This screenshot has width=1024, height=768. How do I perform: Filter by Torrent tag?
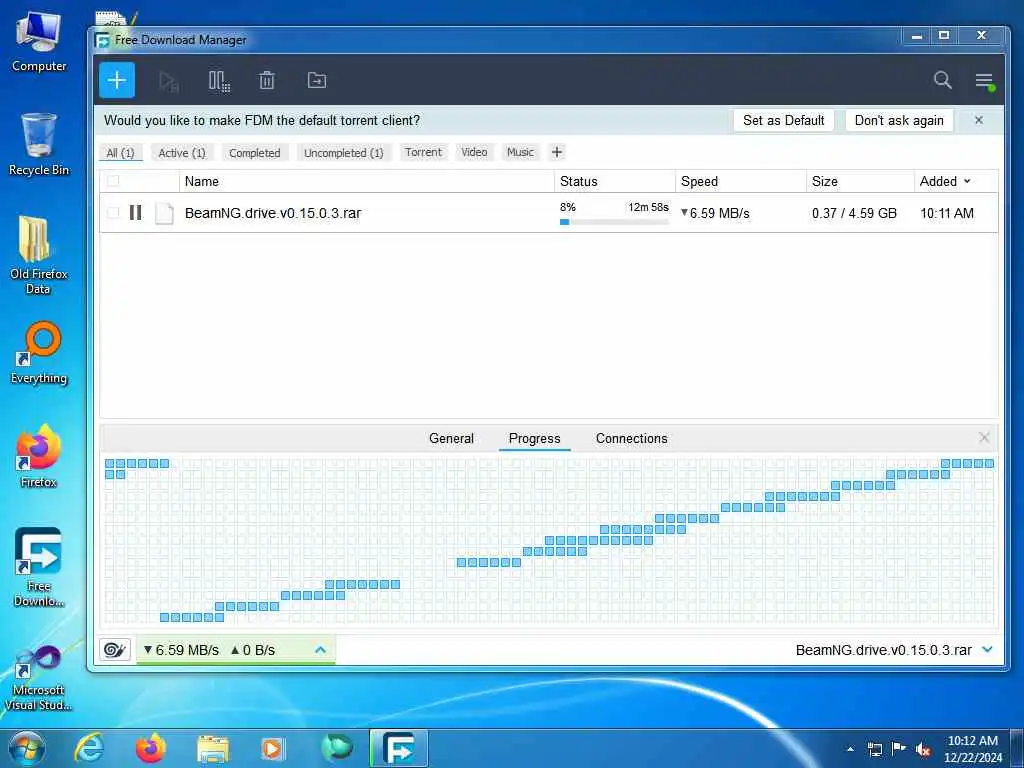[x=423, y=152]
